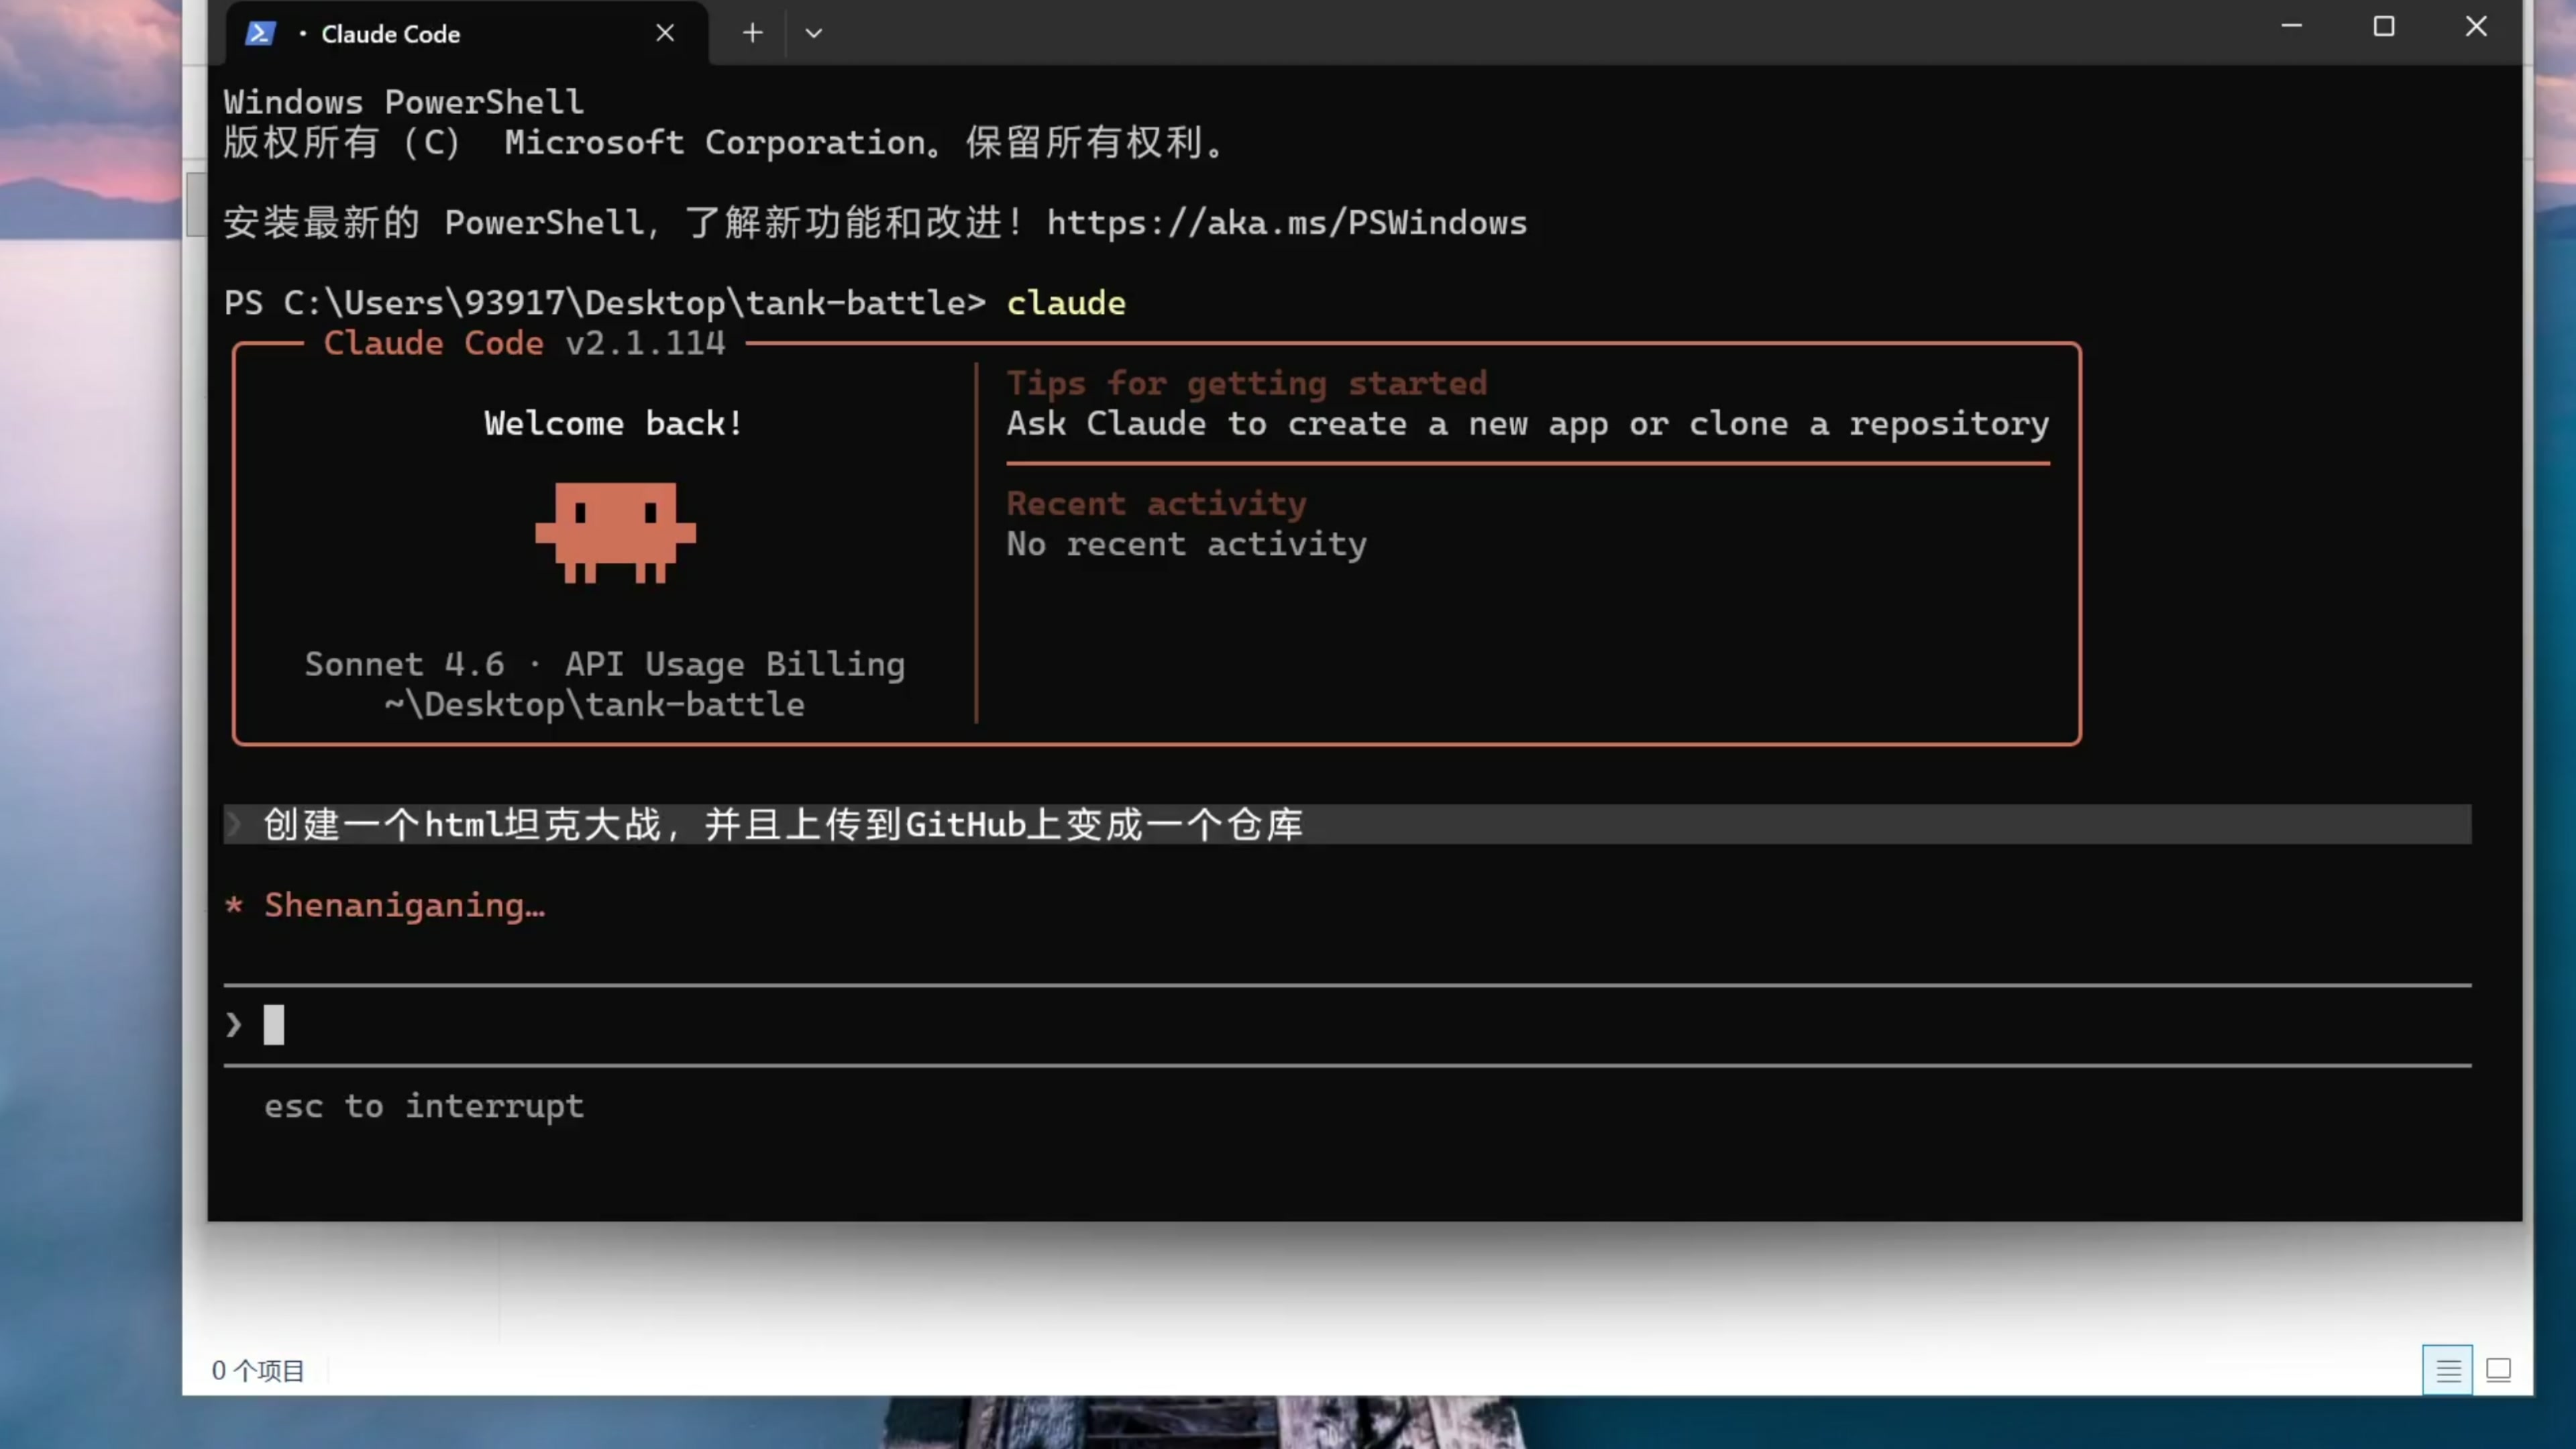Click the Claude pixel mascot logo

tap(615, 531)
